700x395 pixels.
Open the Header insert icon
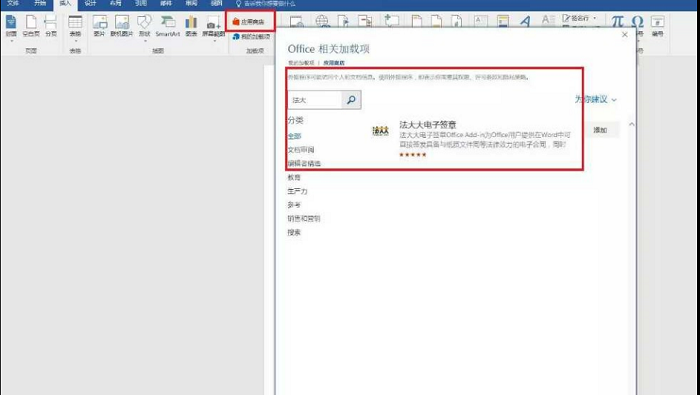pos(417,21)
